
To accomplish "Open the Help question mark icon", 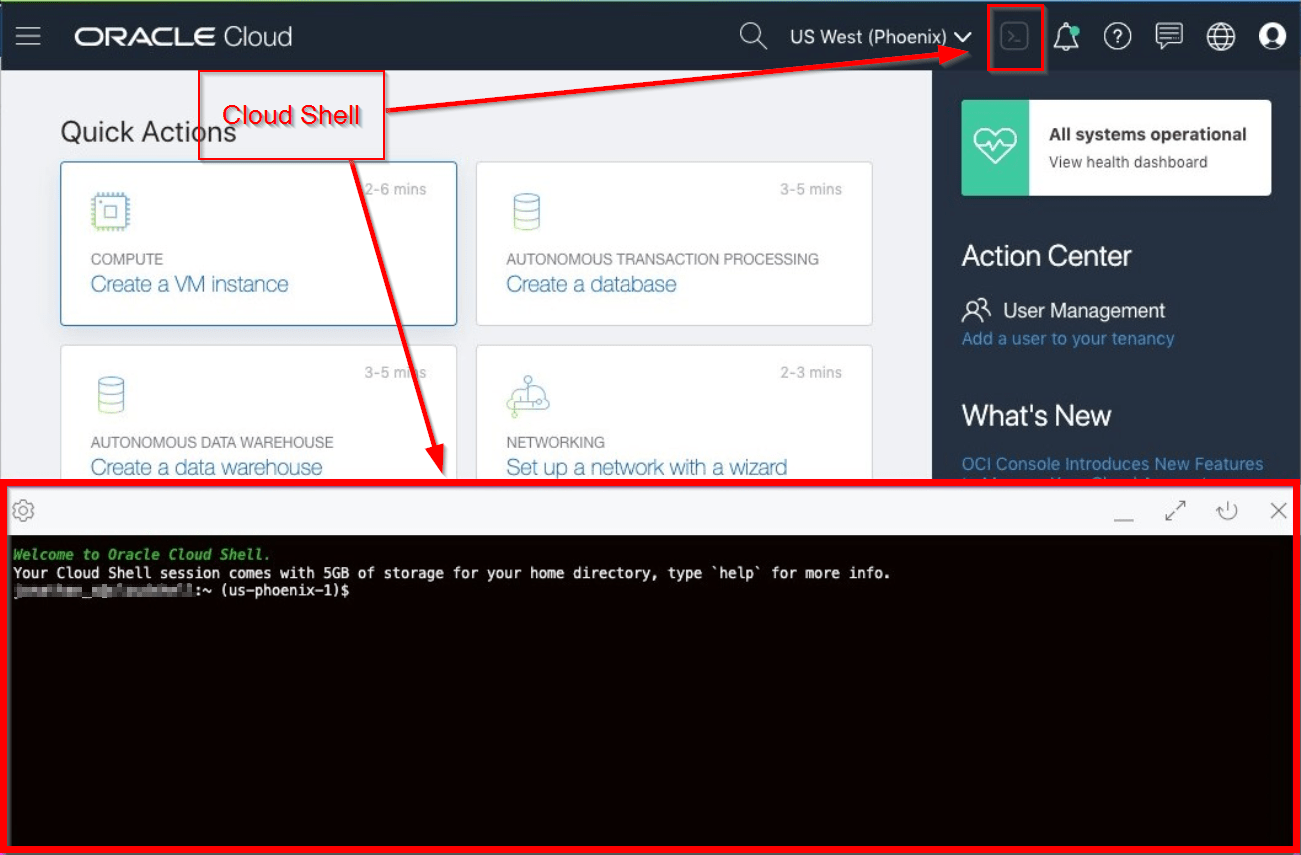I will click(1117, 36).
